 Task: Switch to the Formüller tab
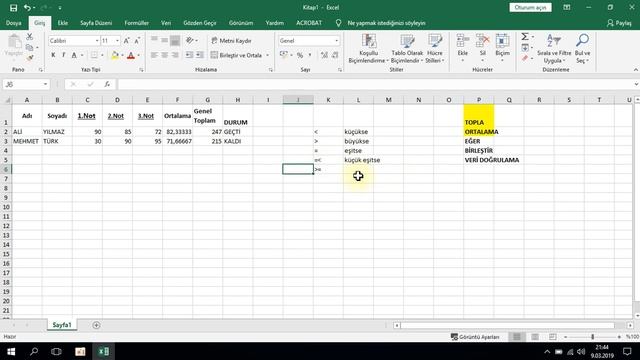[x=136, y=23]
